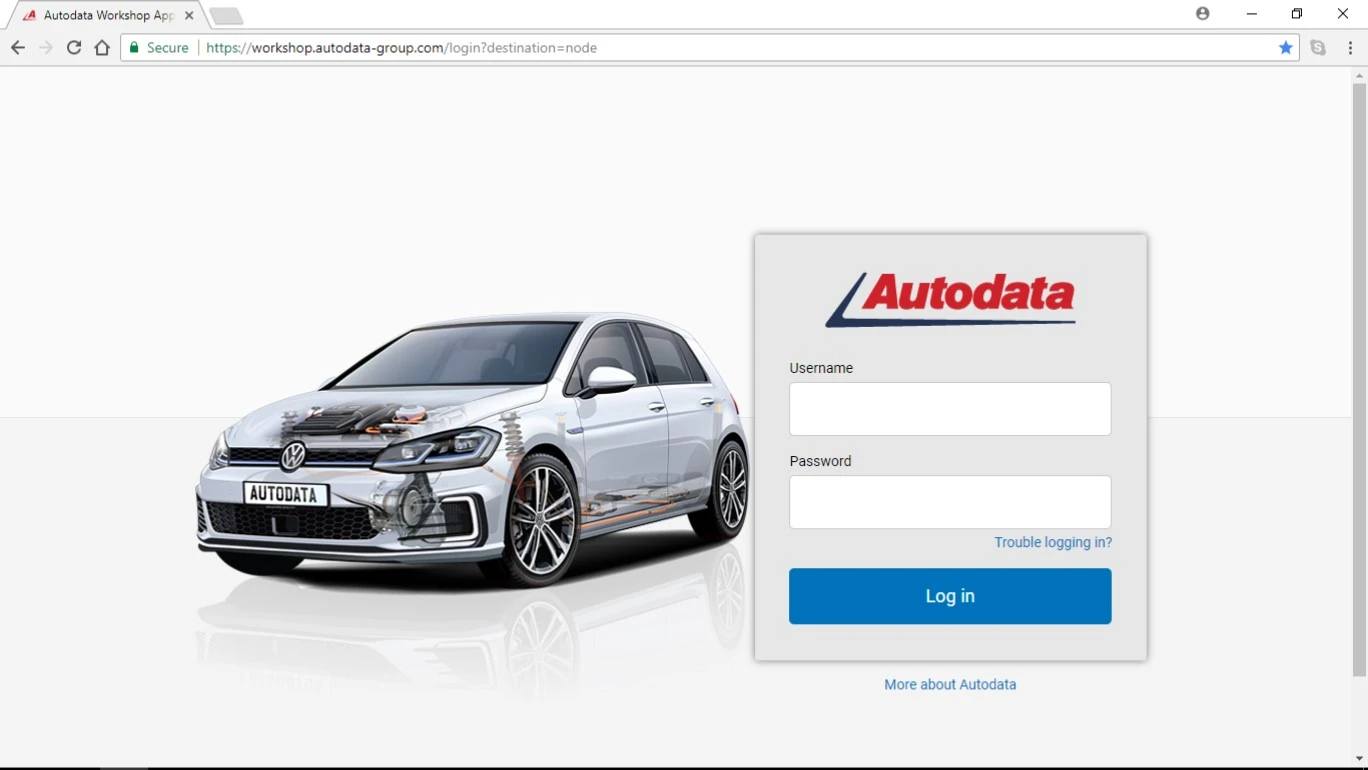Image resolution: width=1368 pixels, height=770 pixels.
Task: Click the scrollbar down arrow
Action: pyautogui.click(x=1361, y=758)
